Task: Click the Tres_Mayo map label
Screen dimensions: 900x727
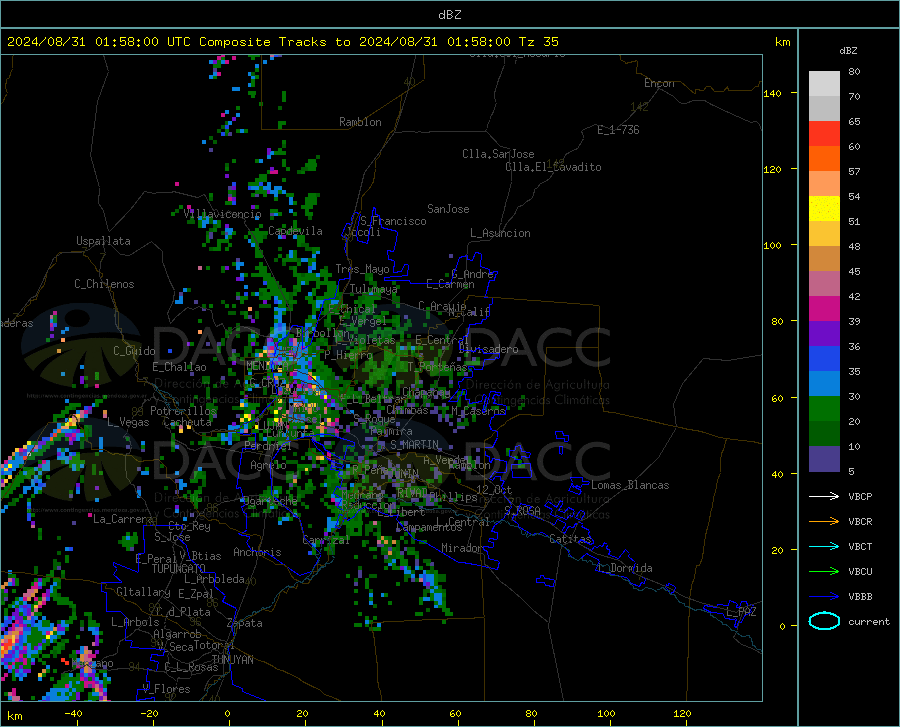Action: point(362,269)
